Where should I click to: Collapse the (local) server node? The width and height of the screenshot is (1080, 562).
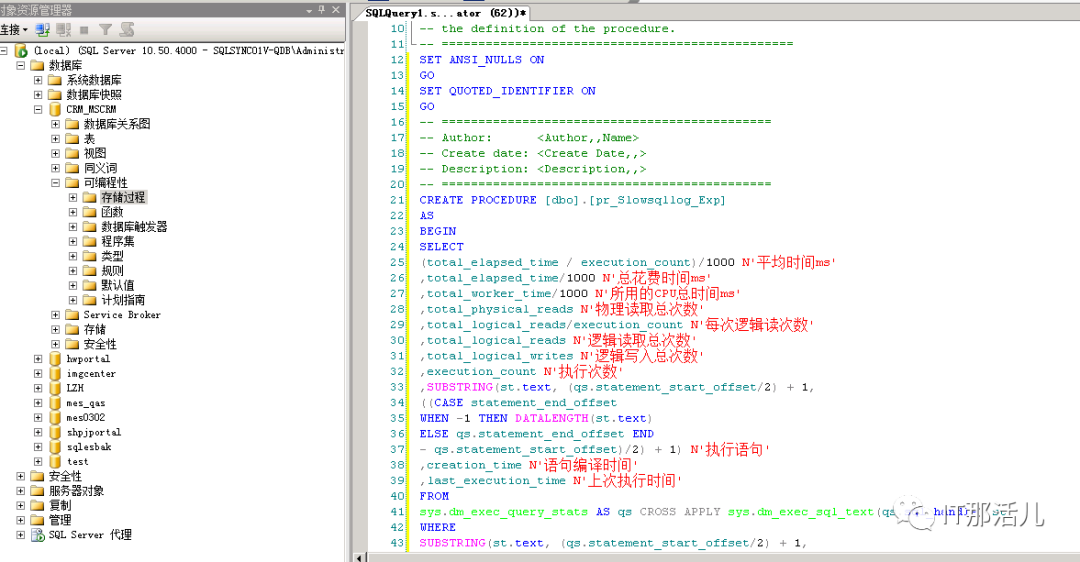click(3, 51)
